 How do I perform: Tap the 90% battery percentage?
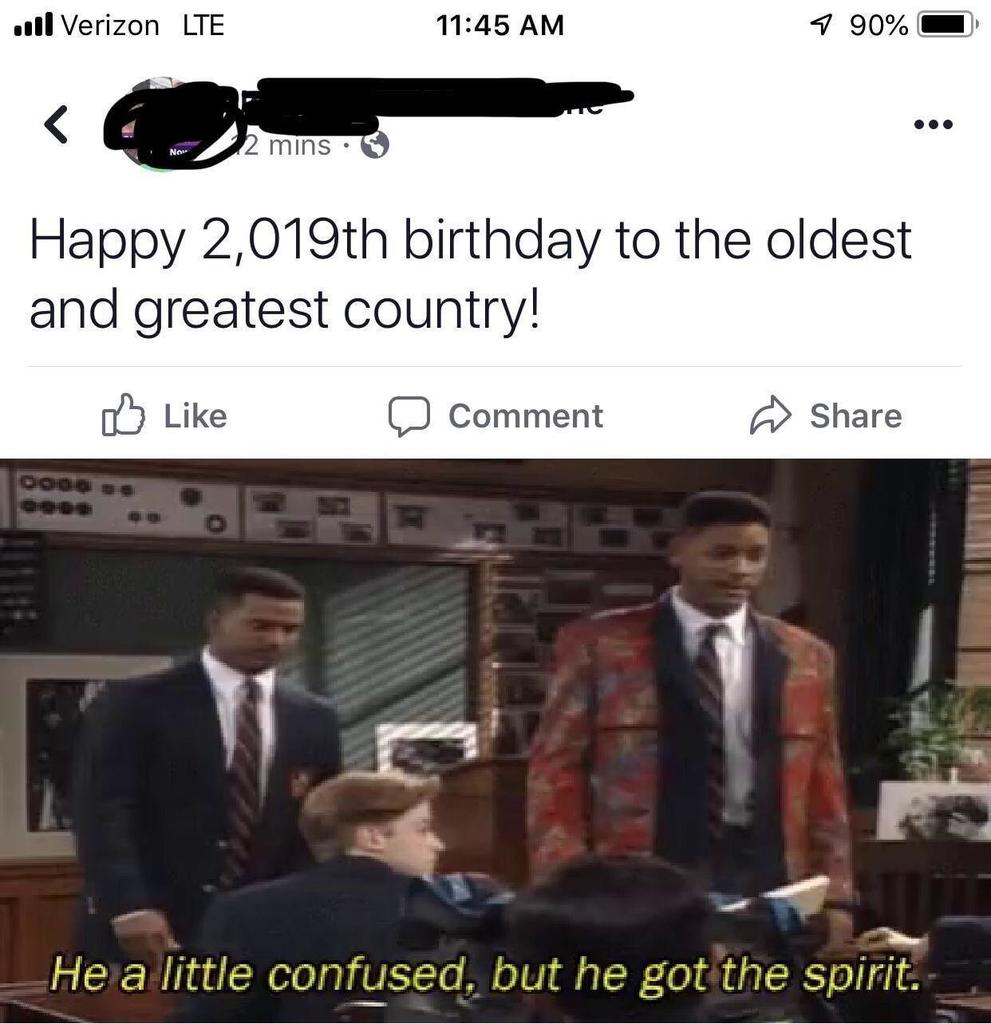[x=879, y=25]
